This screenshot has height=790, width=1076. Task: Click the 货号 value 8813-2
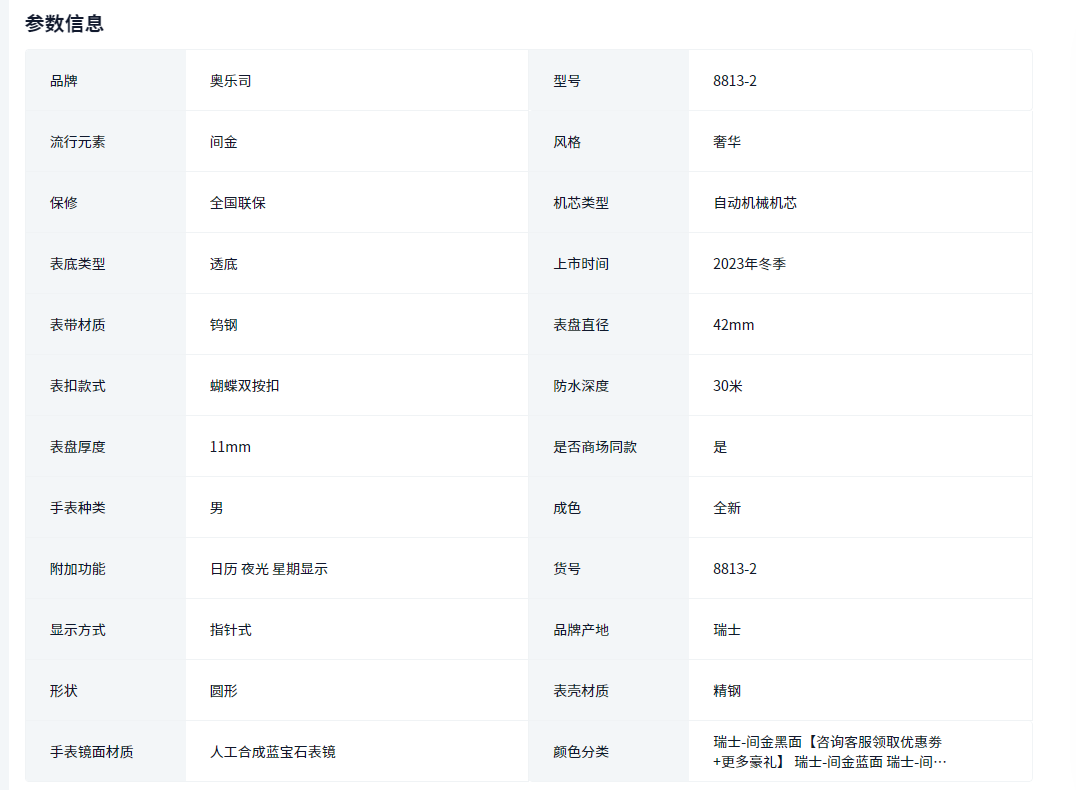(x=735, y=569)
